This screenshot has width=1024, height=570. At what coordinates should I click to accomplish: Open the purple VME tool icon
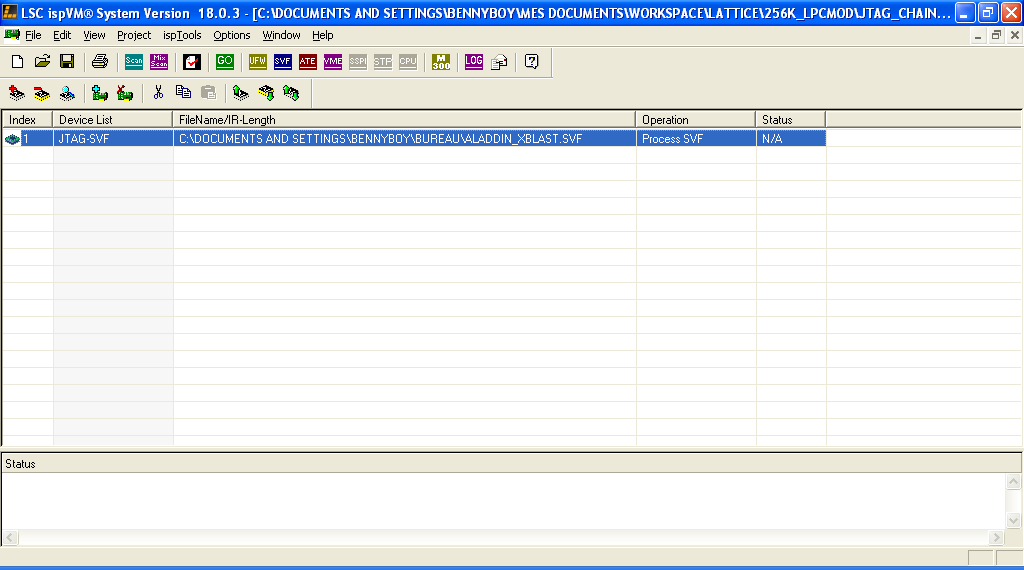pyautogui.click(x=332, y=61)
